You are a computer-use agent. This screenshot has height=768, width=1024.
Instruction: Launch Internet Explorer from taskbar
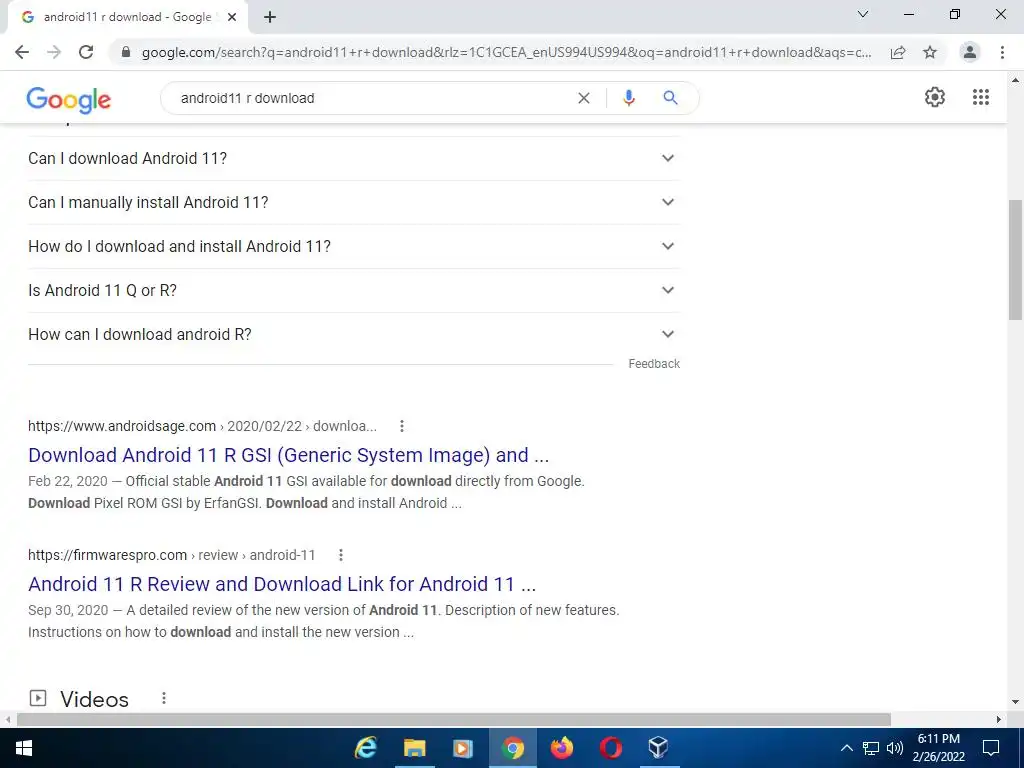[366, 748]
